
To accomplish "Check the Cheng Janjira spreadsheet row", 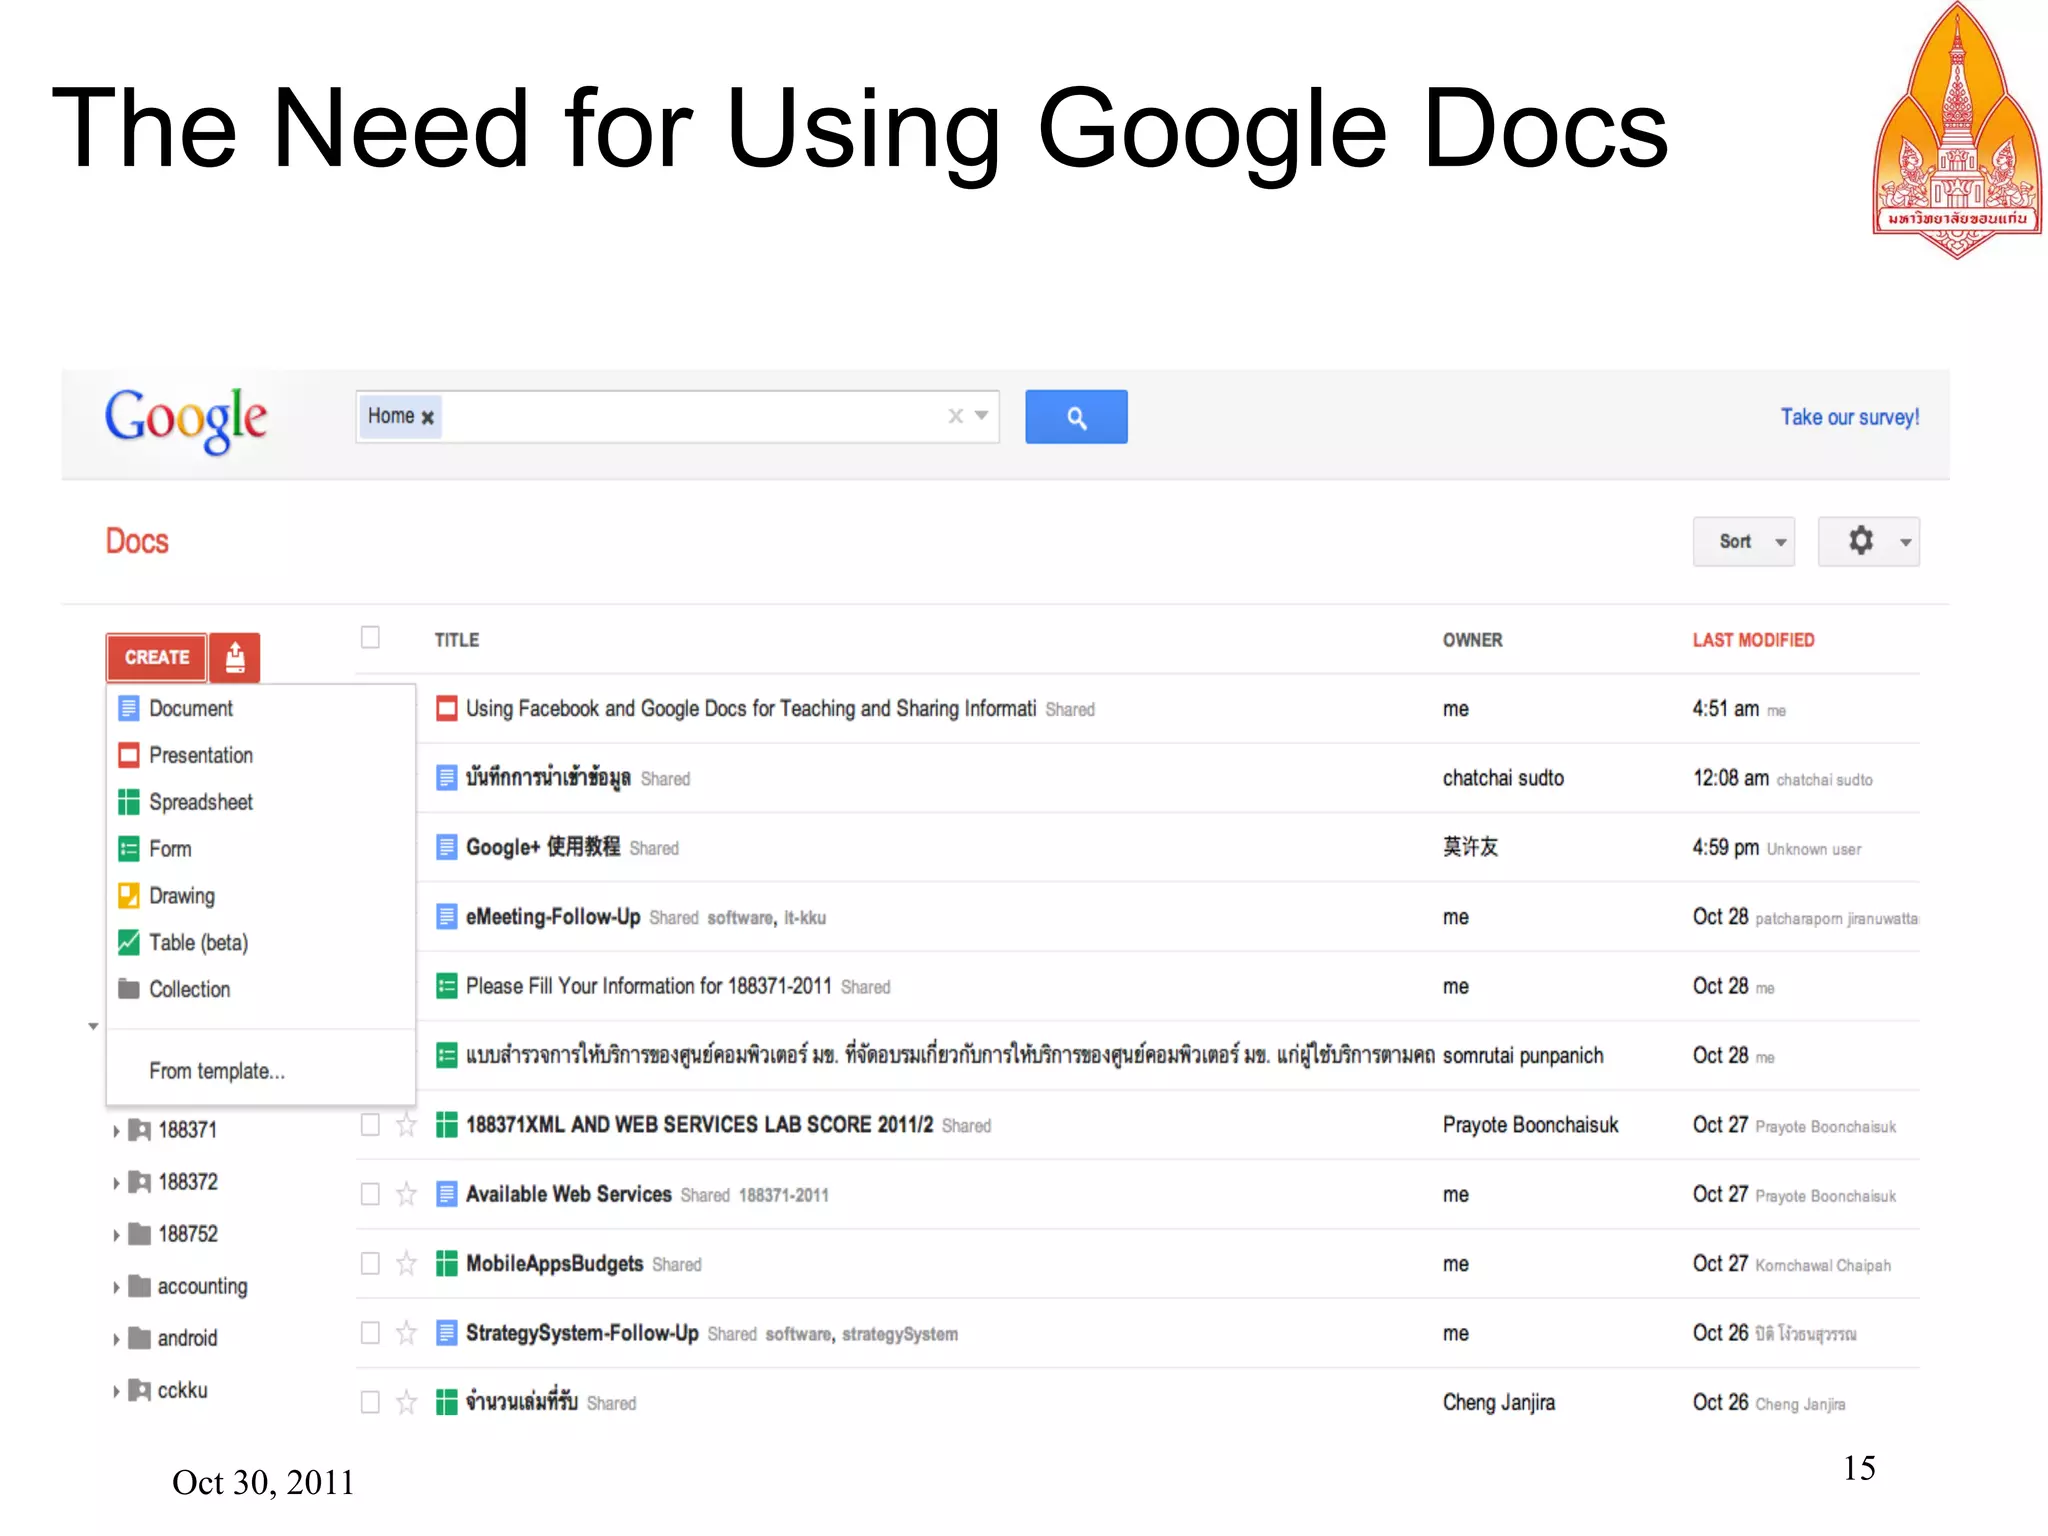I will (x=370, y=1402).
